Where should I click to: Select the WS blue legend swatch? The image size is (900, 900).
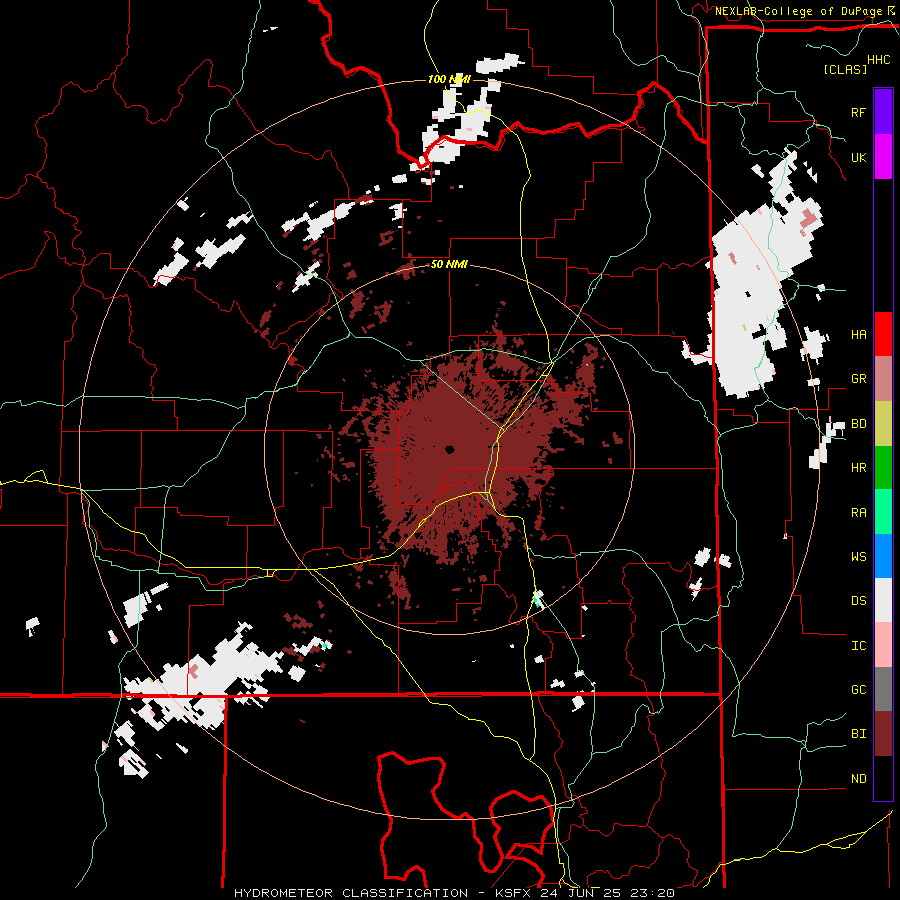point(883,556)
